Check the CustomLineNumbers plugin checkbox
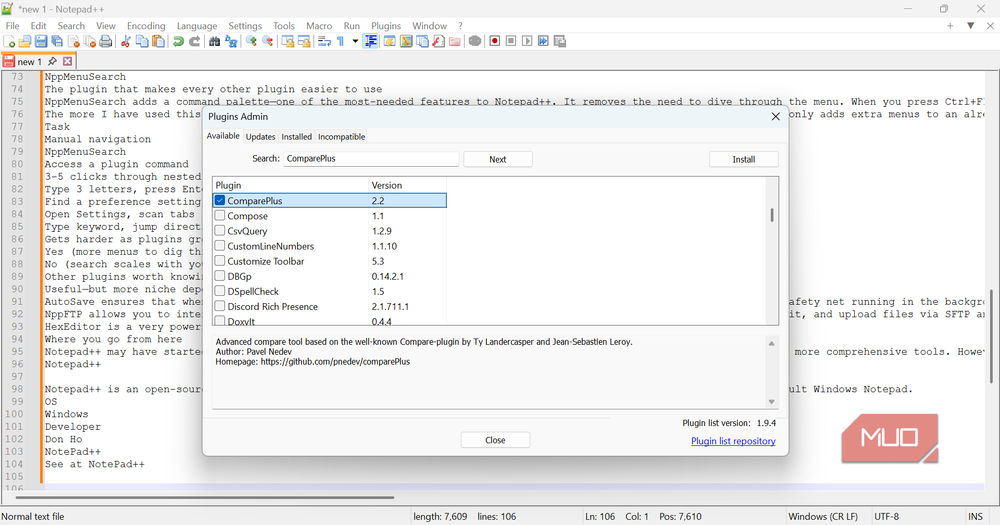This screenshot has height=525, width=1000. tap(220, 246)
